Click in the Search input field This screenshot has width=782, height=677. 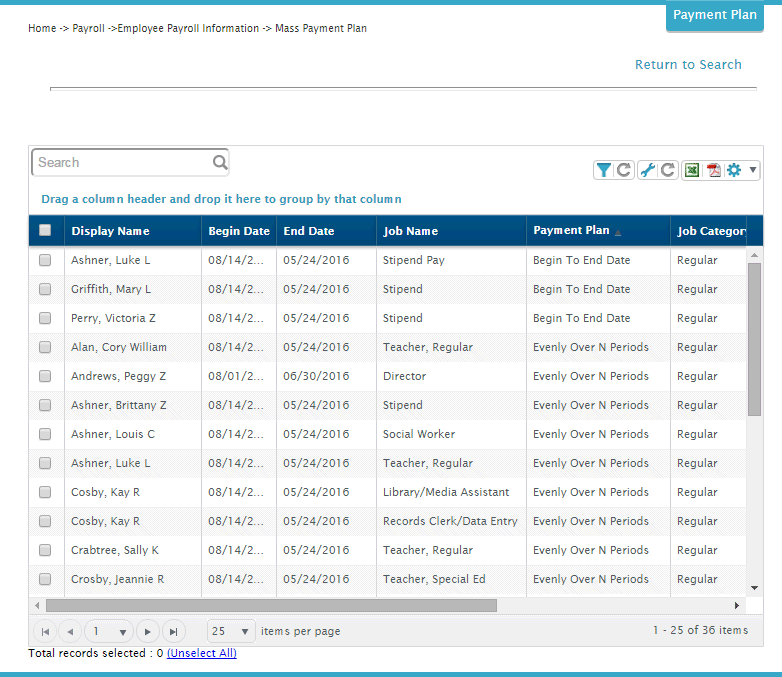click(121, 162)
